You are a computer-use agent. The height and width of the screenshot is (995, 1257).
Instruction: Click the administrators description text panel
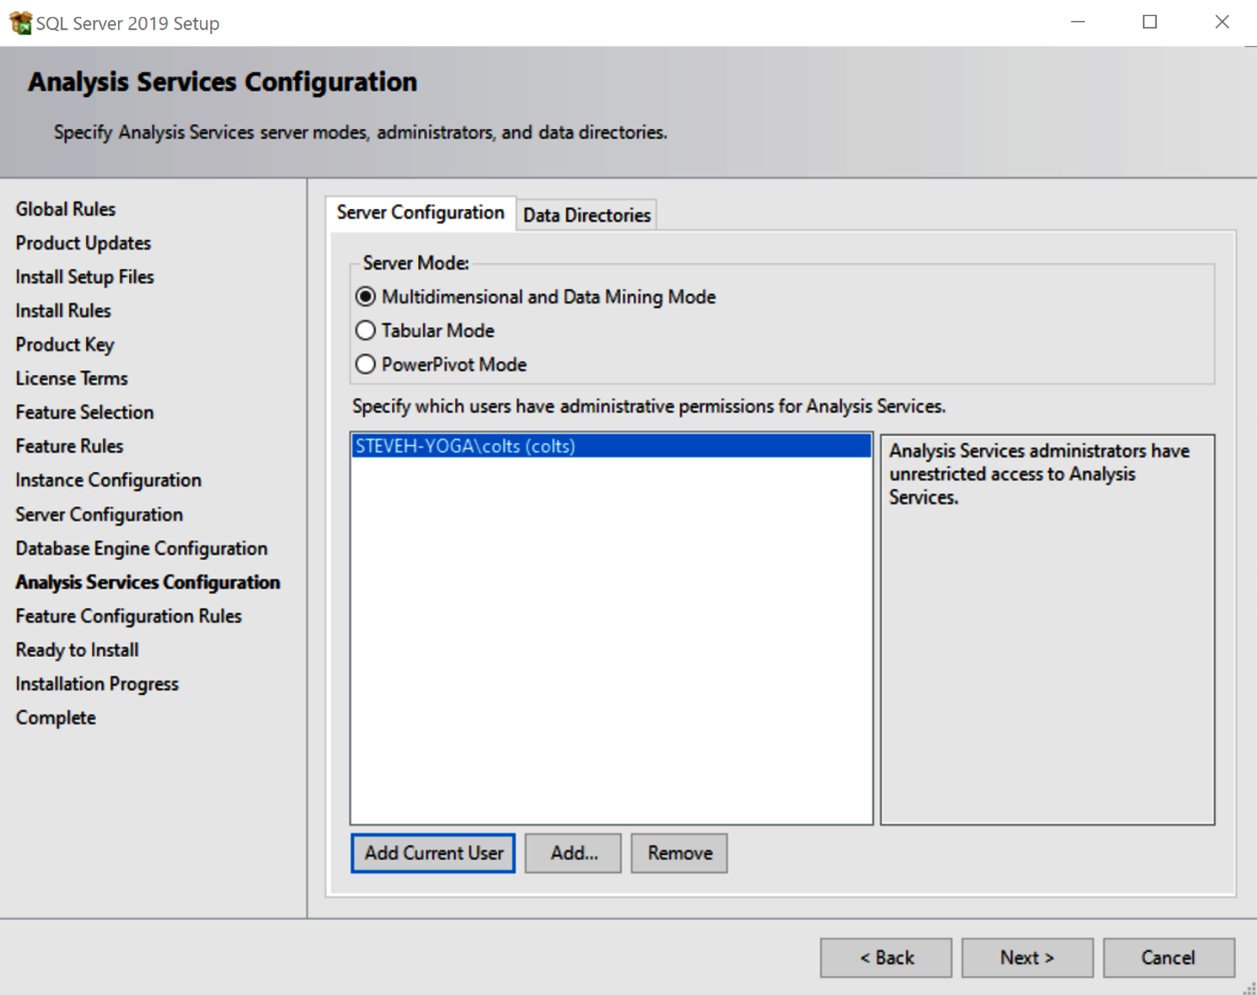point(1047,629)
